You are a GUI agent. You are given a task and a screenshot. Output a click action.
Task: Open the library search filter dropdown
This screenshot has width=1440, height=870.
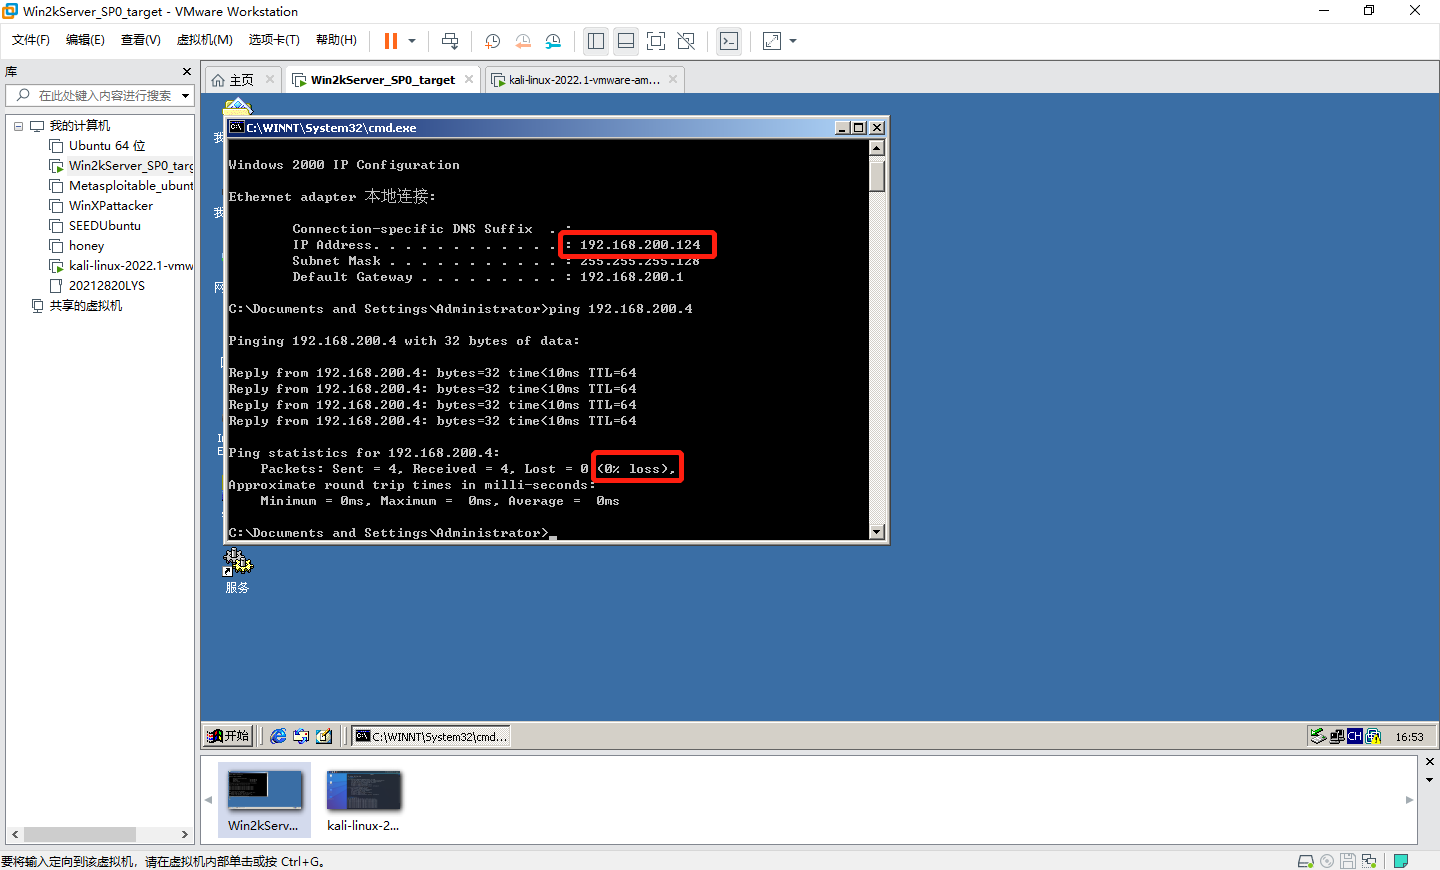(x=186, y=96)
